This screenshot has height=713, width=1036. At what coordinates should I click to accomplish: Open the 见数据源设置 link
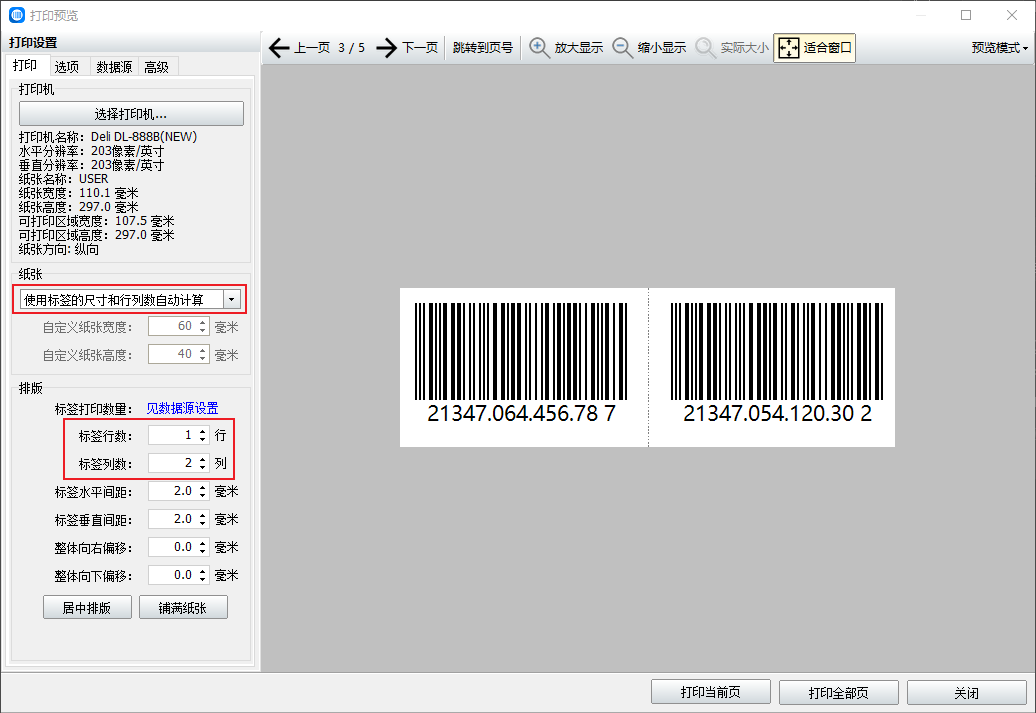[182, 408]
